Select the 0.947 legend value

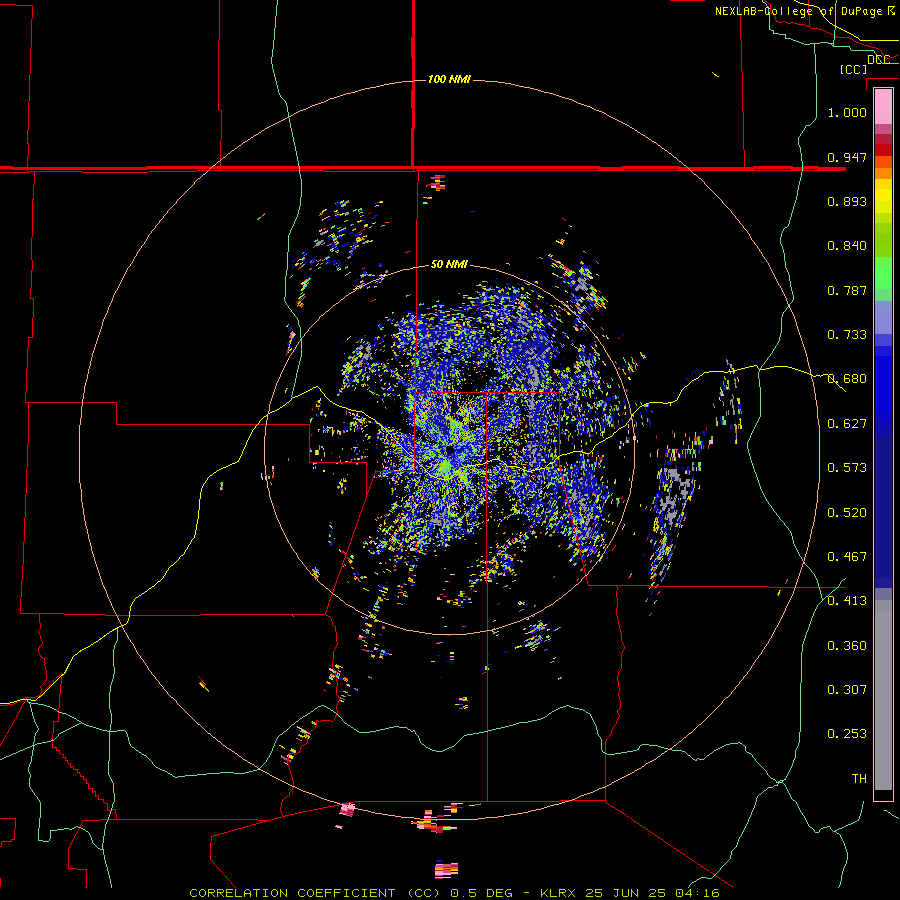(x=847, y=157)
